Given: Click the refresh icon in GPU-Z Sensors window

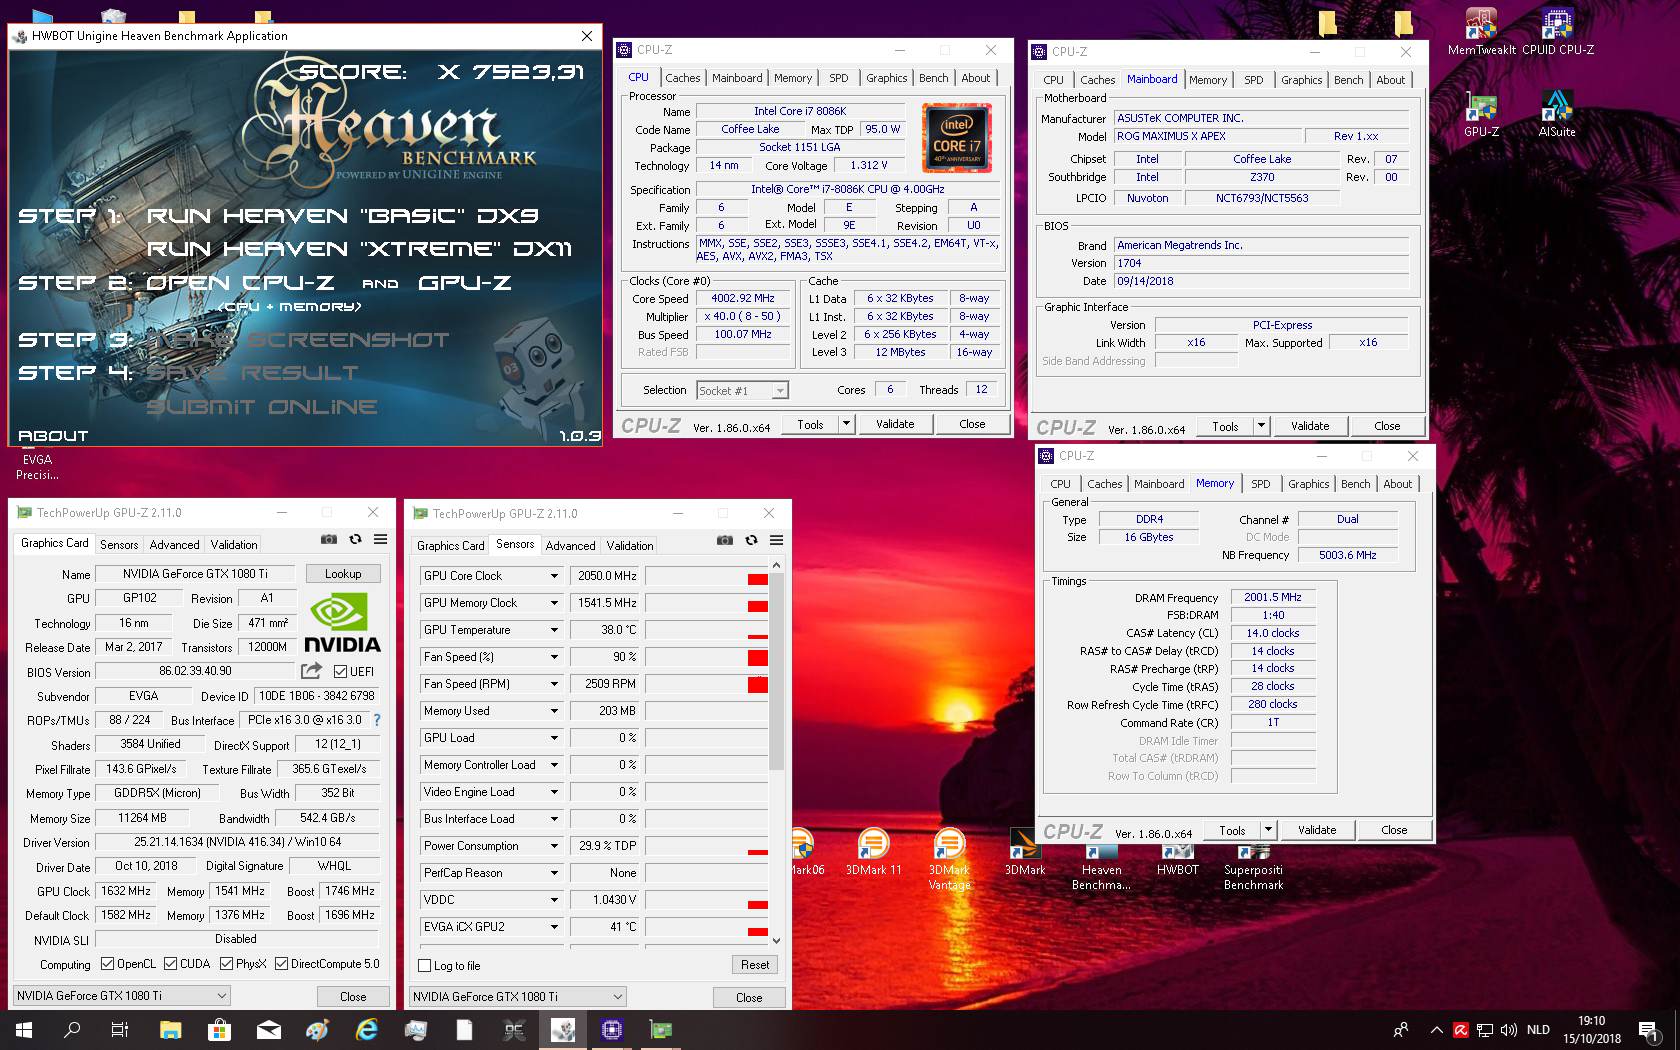Looking at the screenshot, I should tap(751, 541).
